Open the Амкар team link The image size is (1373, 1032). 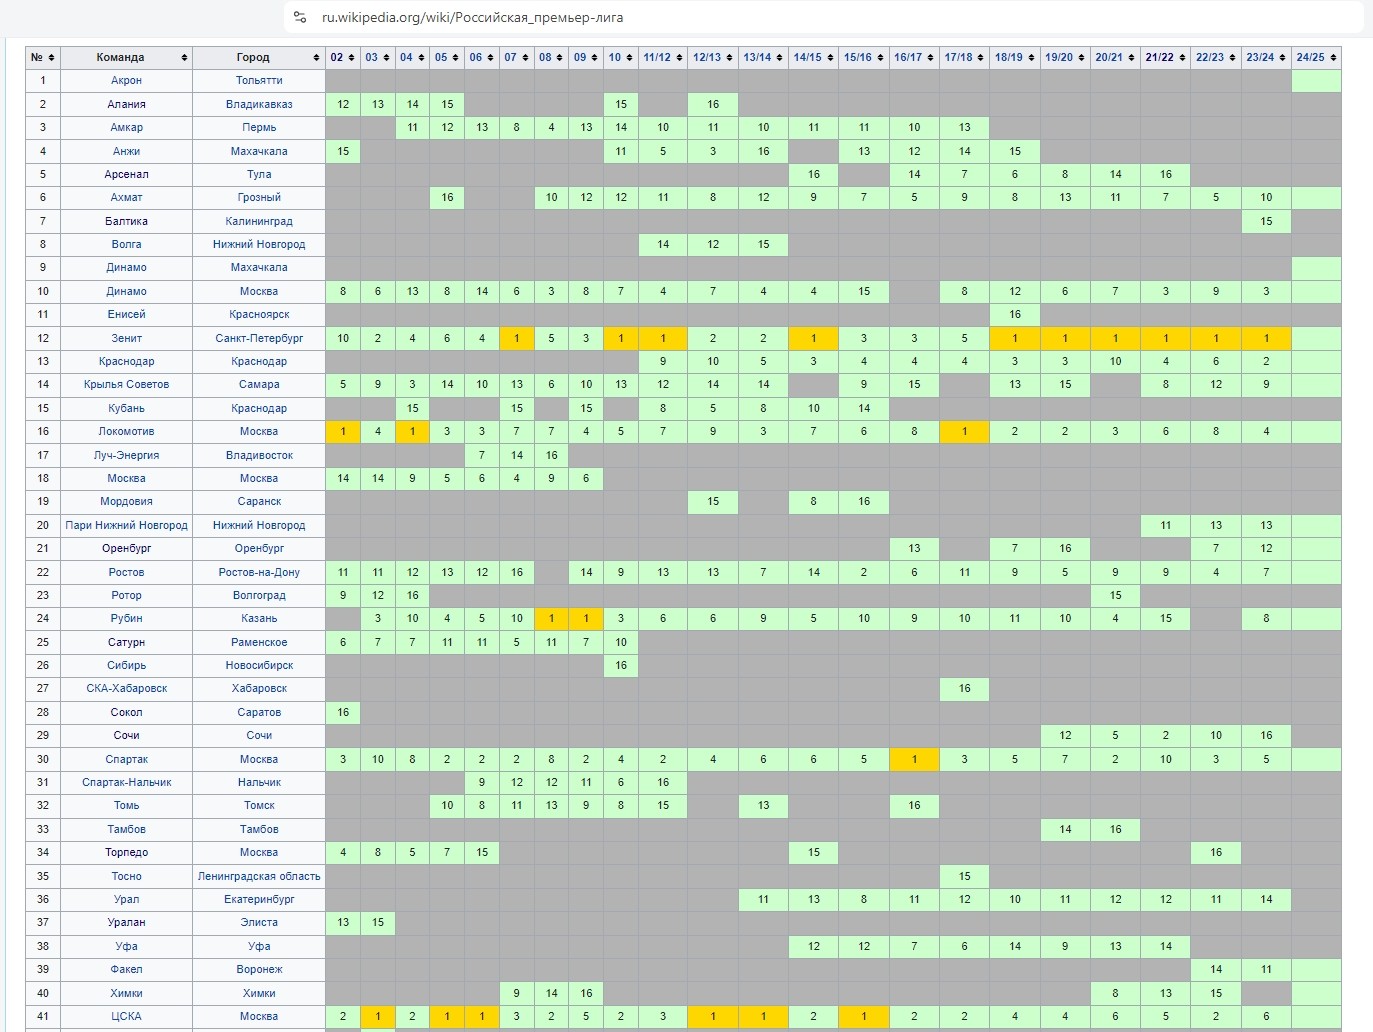coord(126,127)
